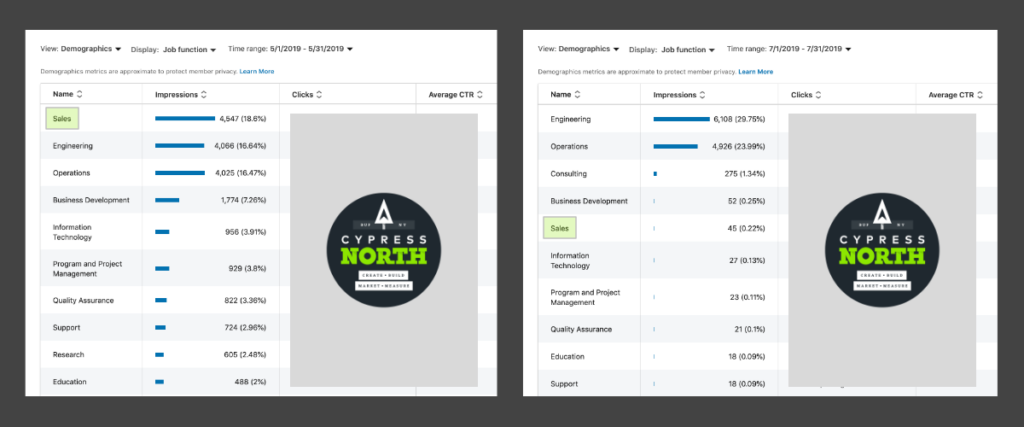Select Engineering row name in left table
Screen dimensions: 1024x427
pyautogui.click(x=72, y=146)
